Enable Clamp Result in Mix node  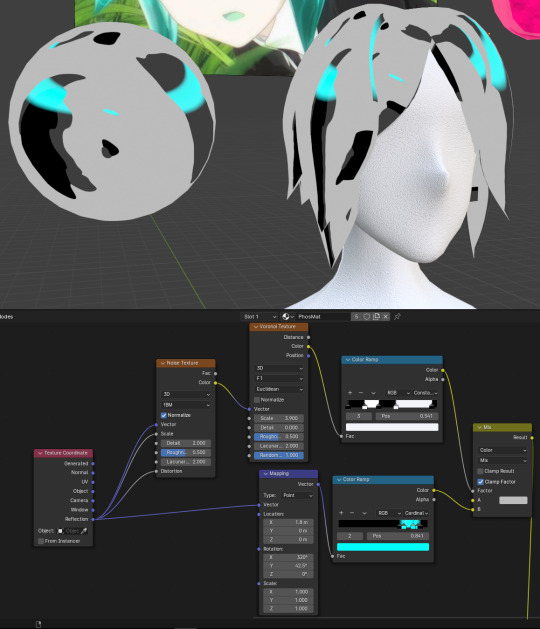(x=480, y=471)
